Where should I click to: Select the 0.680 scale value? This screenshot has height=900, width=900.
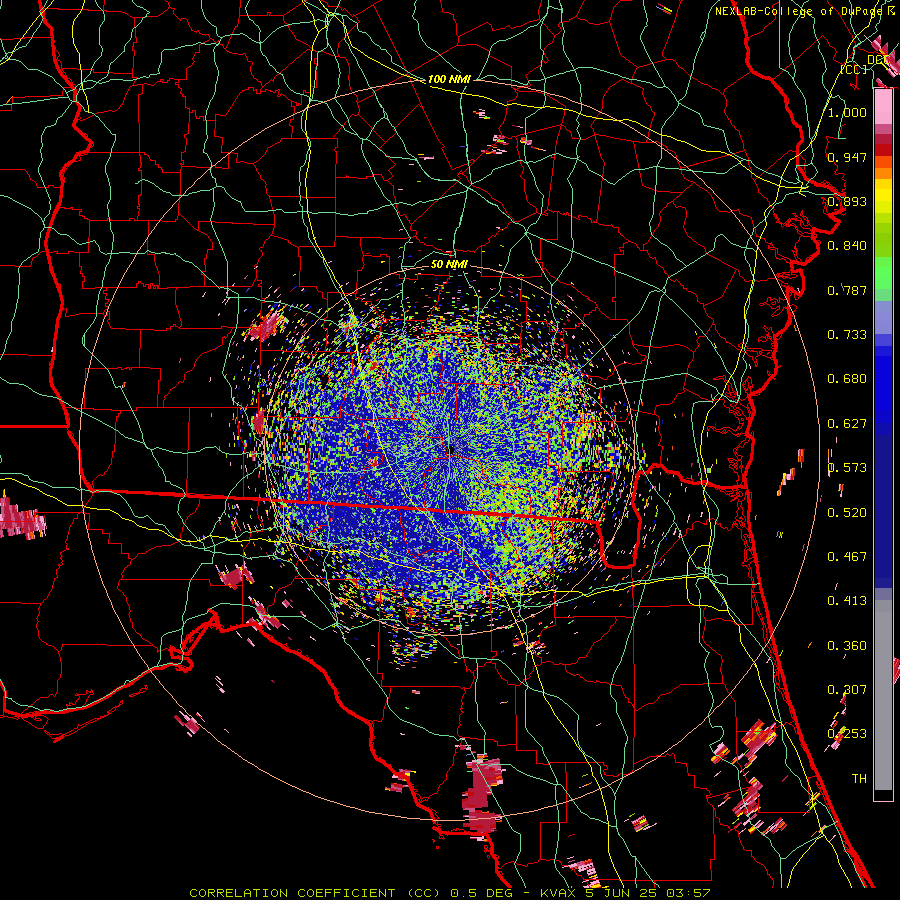pos(847,379)
